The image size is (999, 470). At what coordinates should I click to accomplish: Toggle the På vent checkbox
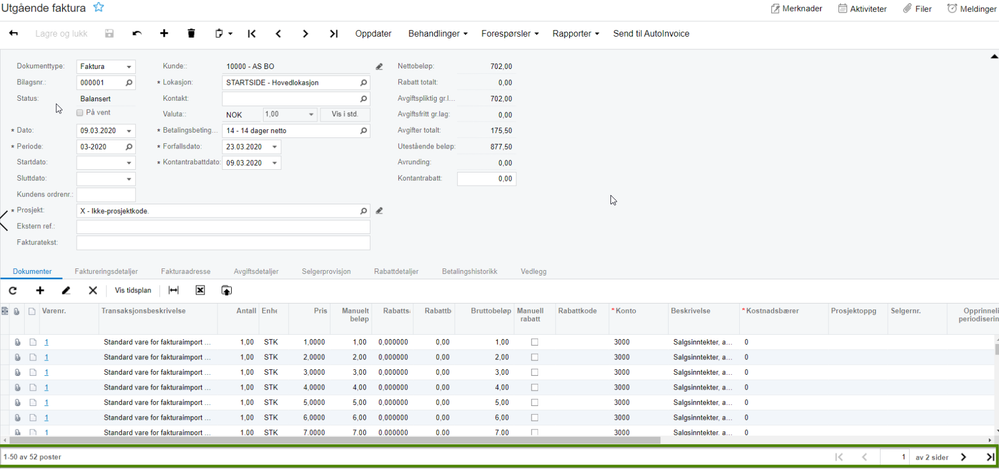[81, 114]
